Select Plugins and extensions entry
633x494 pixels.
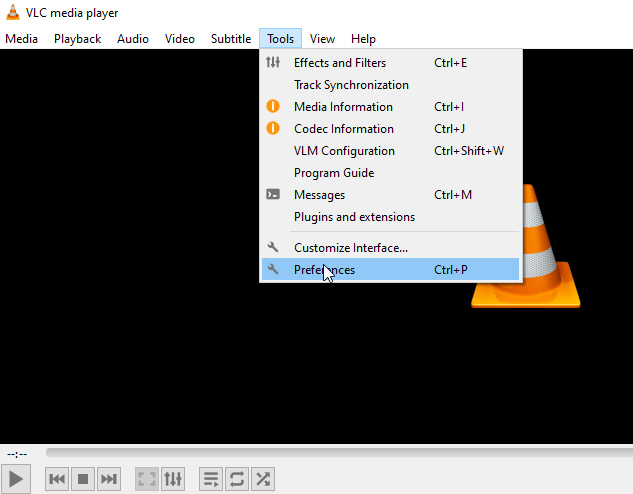pos(390,217)
